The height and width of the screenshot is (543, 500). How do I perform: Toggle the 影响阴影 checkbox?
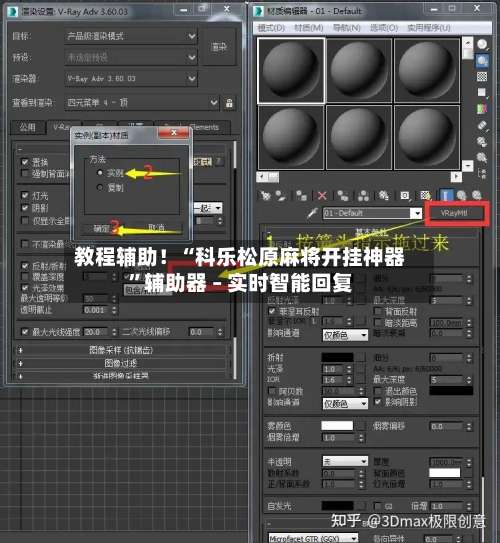click(x=378, y=402)
